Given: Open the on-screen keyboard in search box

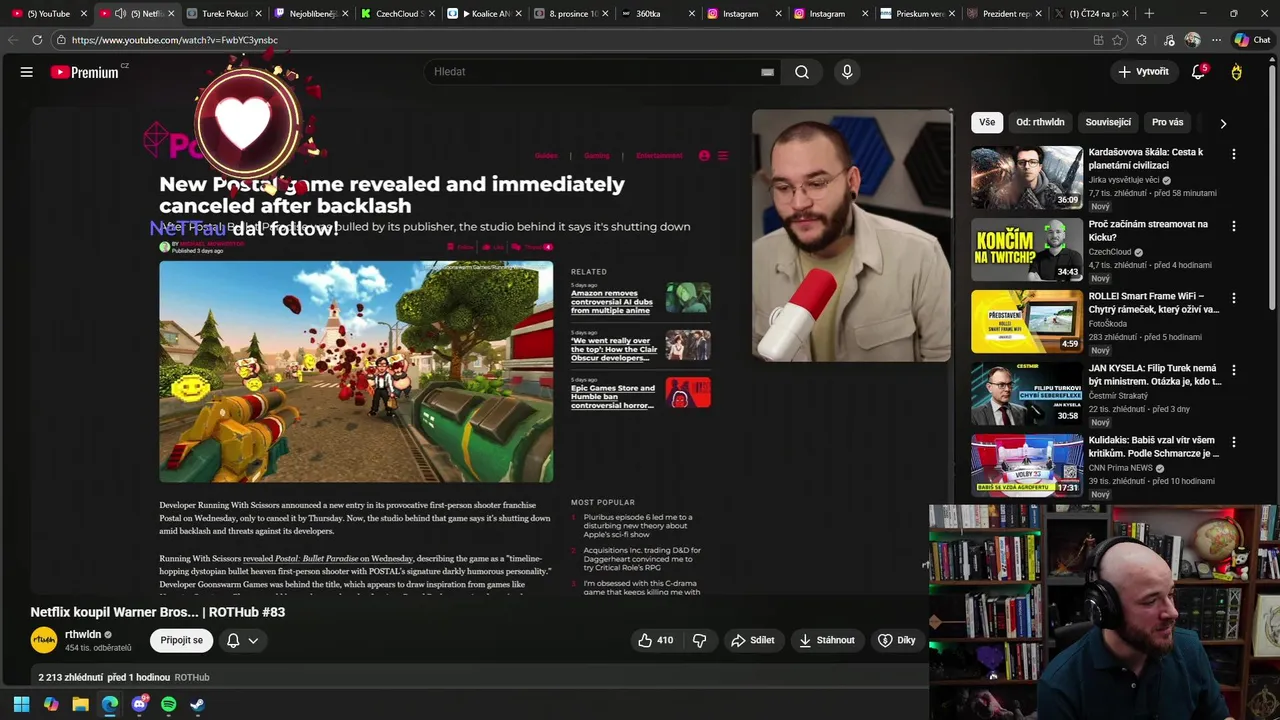Looking at the screenshot, I should (767, 72).
